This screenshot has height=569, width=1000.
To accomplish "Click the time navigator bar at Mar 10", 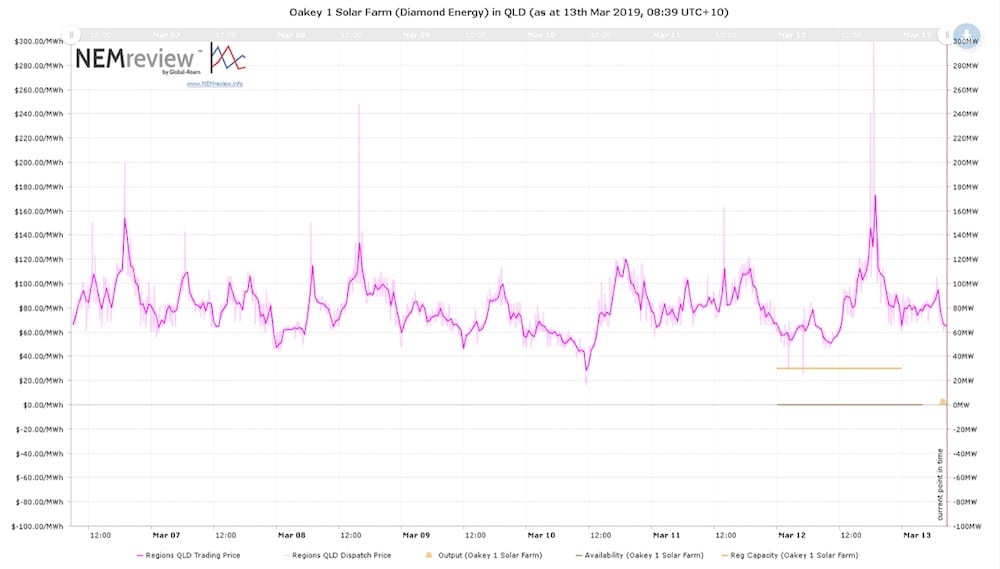I will pos(541,34).
